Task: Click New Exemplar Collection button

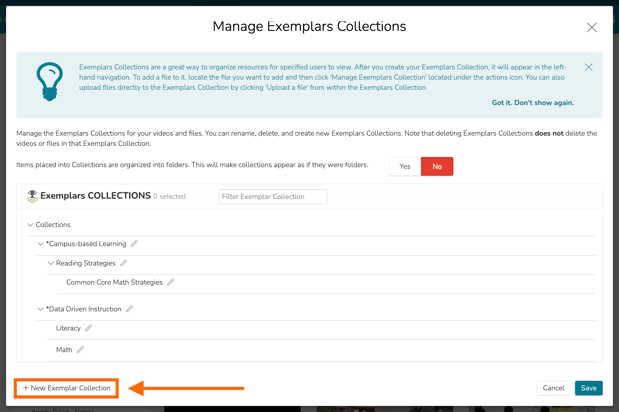Action: click(x=66, y=388)
